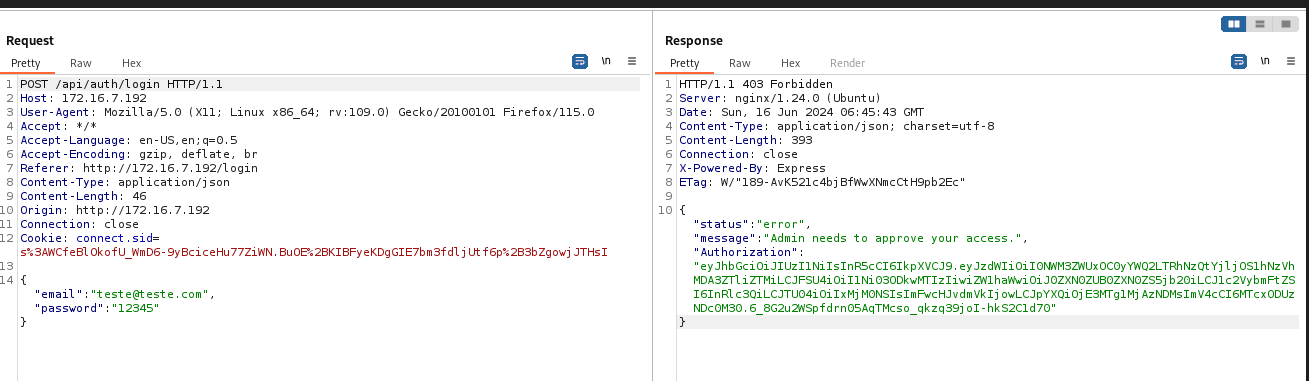
Task: Open Response panel hamburger options menu
Action: point(1291,61)
